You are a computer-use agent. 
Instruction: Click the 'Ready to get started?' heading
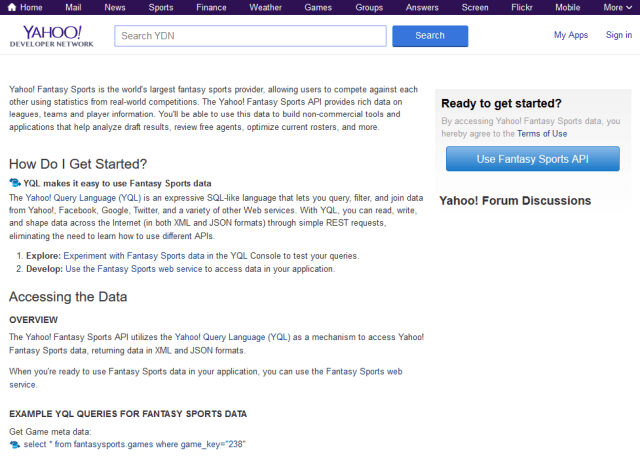[501, 104]
